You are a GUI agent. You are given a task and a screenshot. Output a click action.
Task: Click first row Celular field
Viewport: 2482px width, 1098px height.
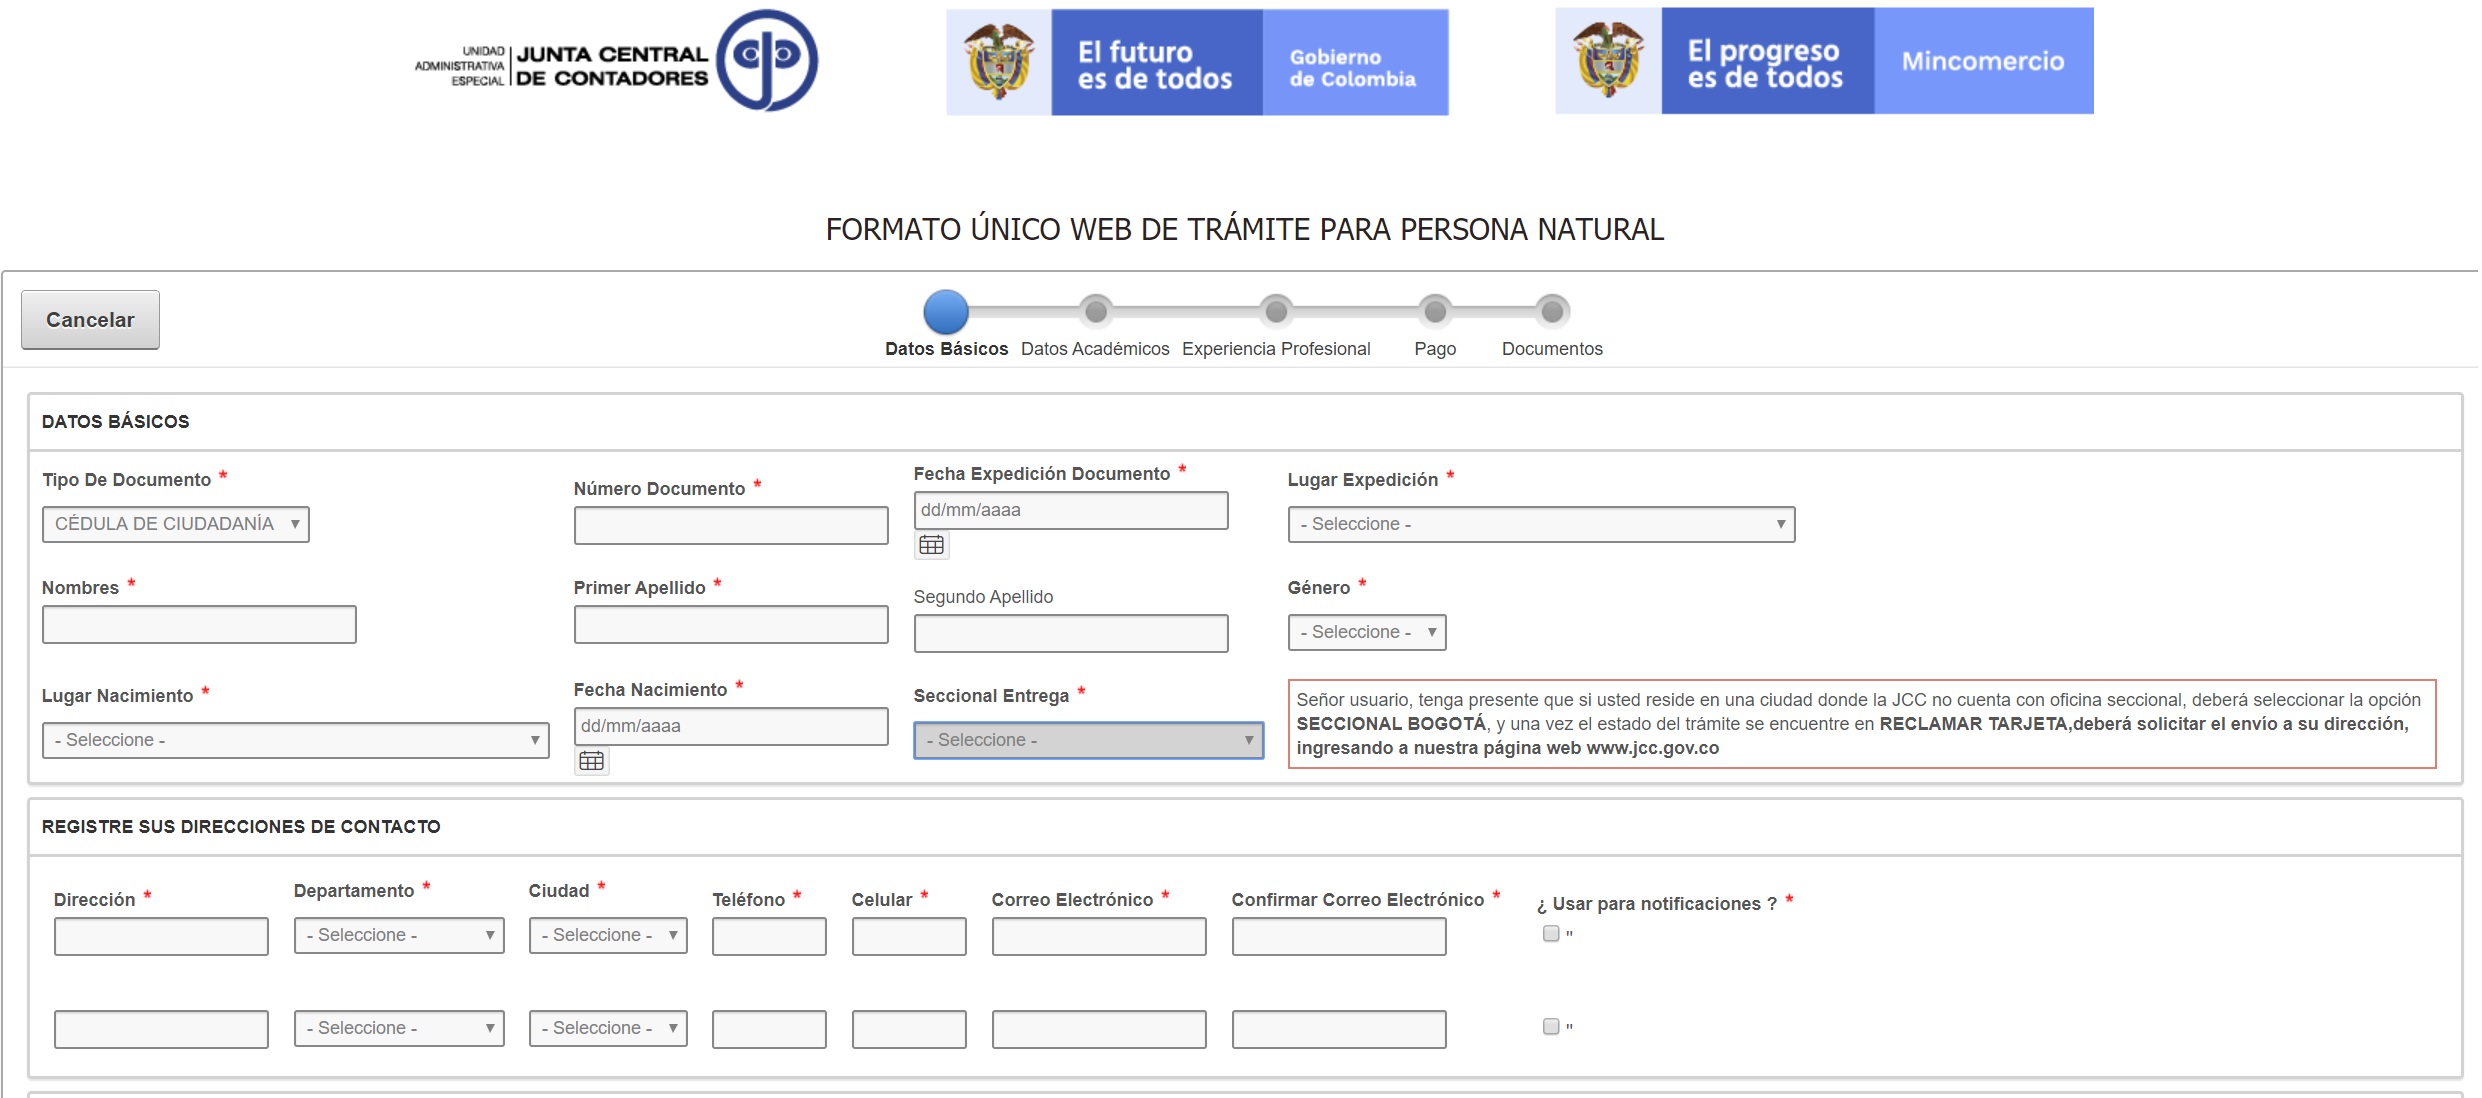pyautogui.click(x=909, y=936)
